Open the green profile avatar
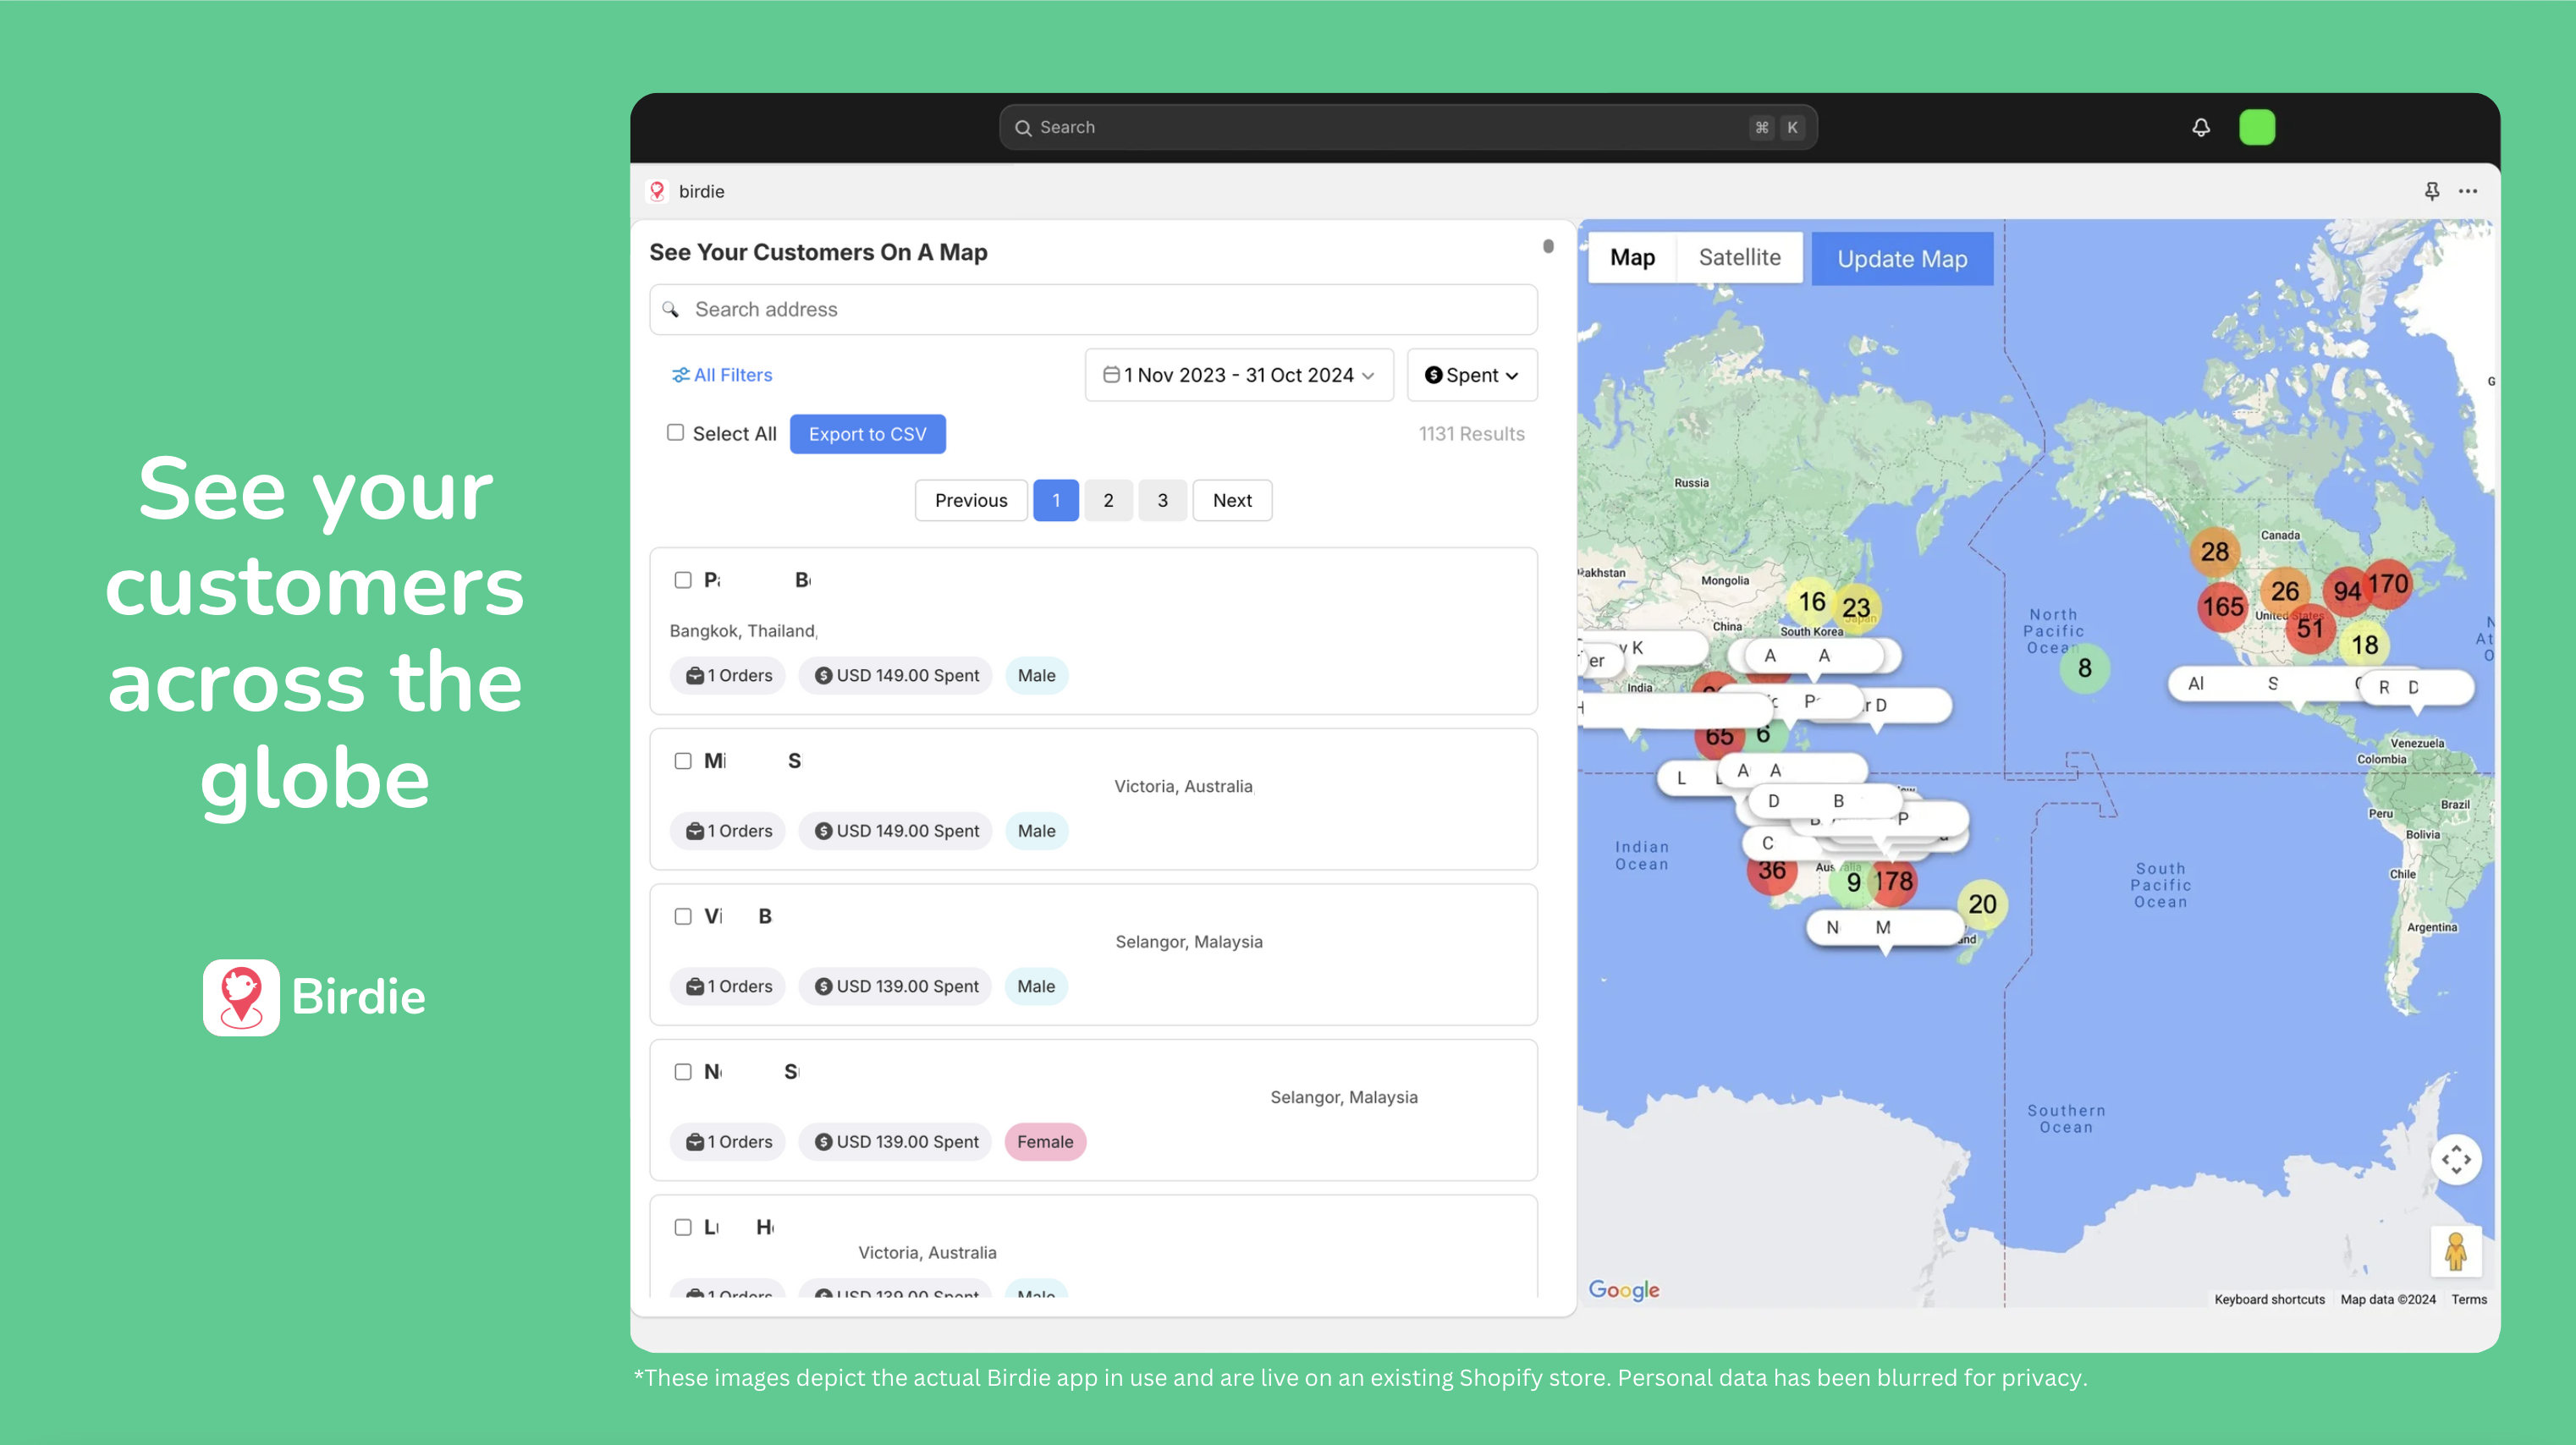The width and height of the screenshot is (2576, 1445). [2257, 127]
